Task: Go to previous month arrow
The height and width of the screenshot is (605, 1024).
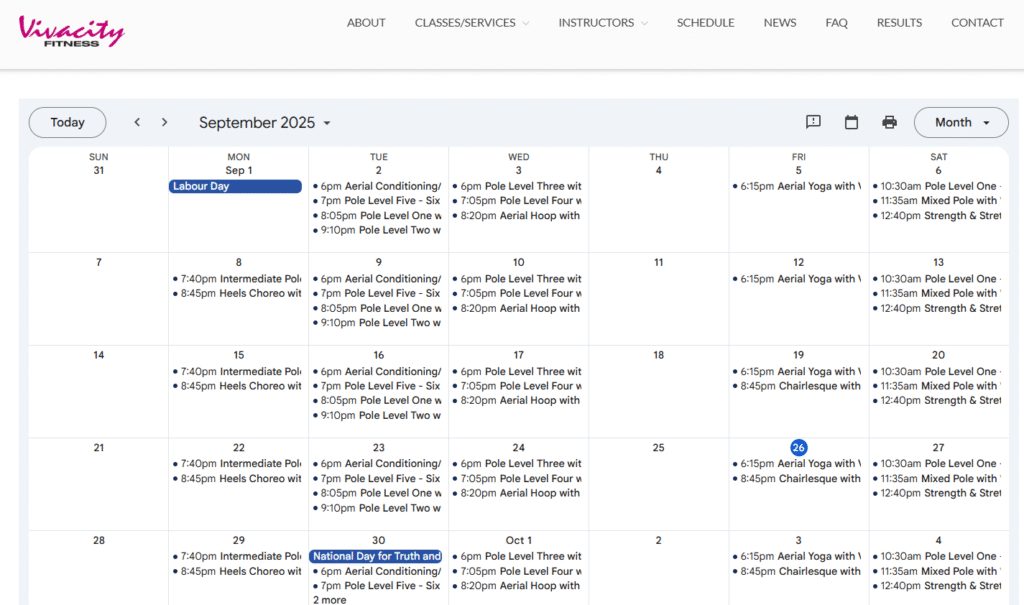Action: tap(137, 122)
